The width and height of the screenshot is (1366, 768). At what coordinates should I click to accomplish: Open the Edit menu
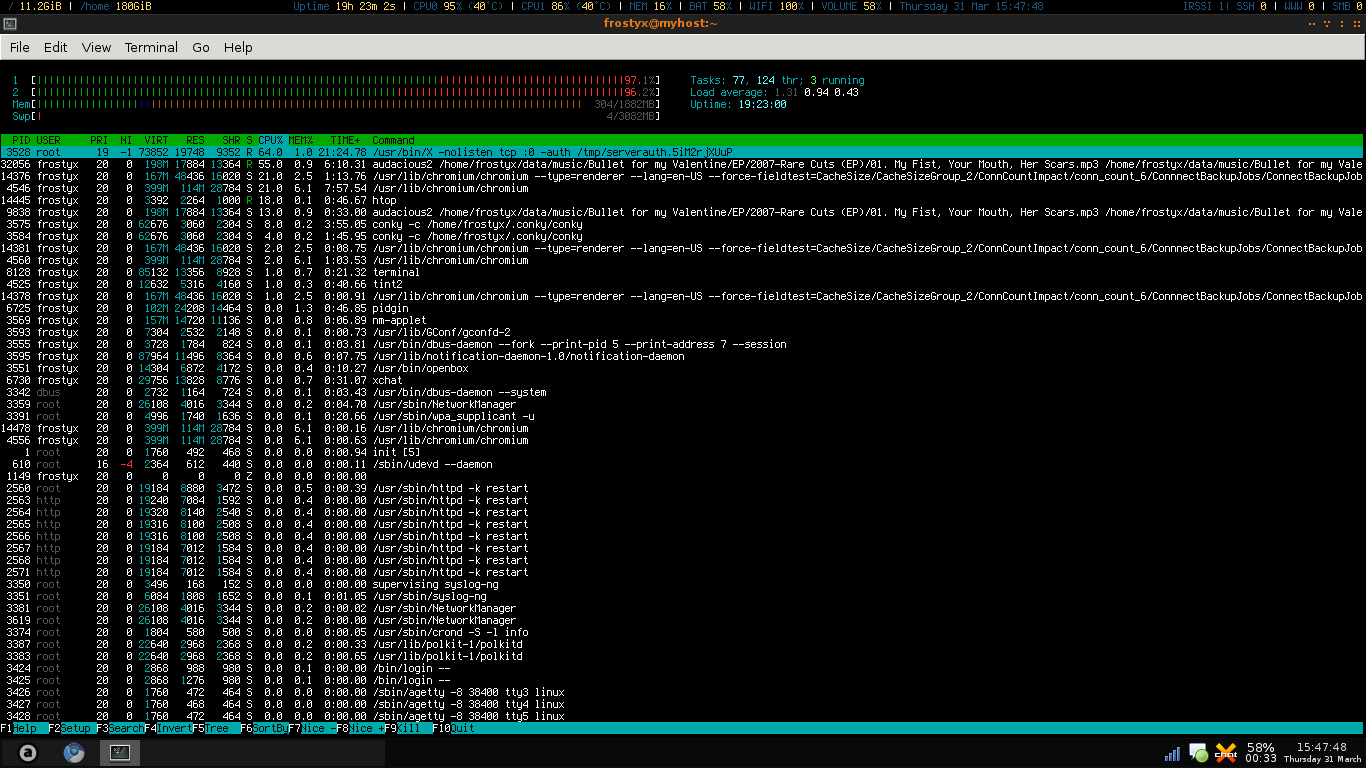(x=56, y=47)
